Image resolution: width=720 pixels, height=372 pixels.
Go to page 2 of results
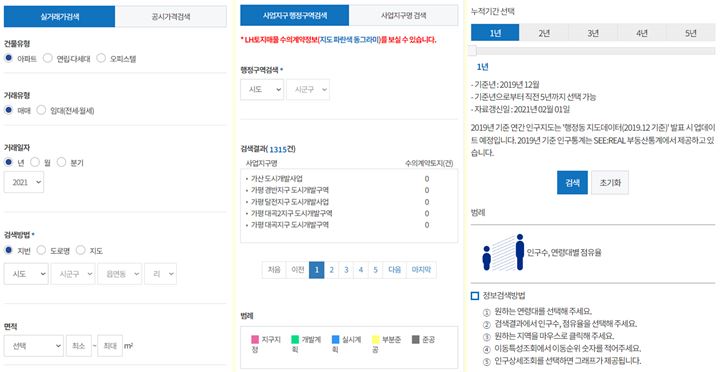coord(332,270)
